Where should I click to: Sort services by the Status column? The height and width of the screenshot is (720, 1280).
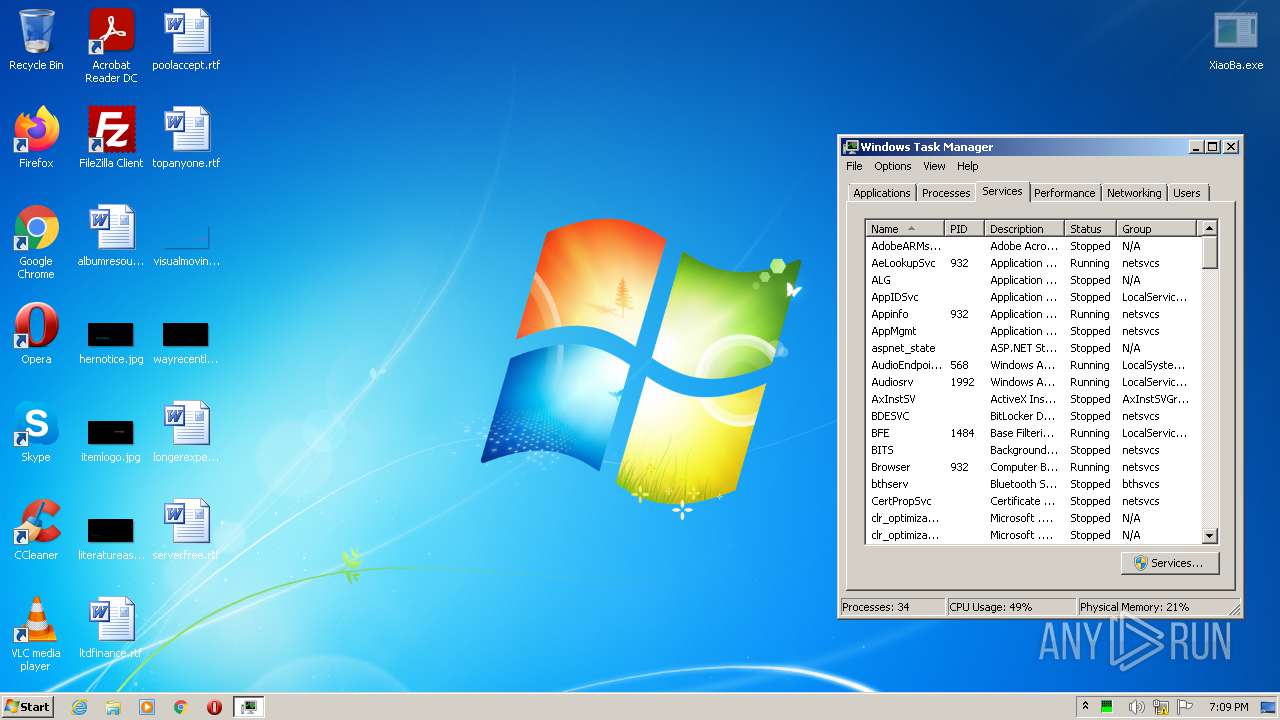(x=1090, y=229)
